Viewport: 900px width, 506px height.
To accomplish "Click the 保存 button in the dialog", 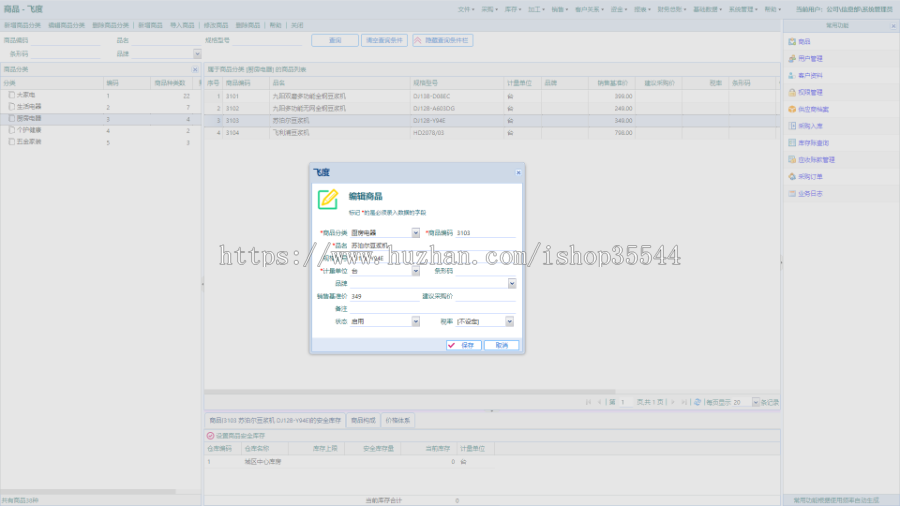I will click(463, 345).
